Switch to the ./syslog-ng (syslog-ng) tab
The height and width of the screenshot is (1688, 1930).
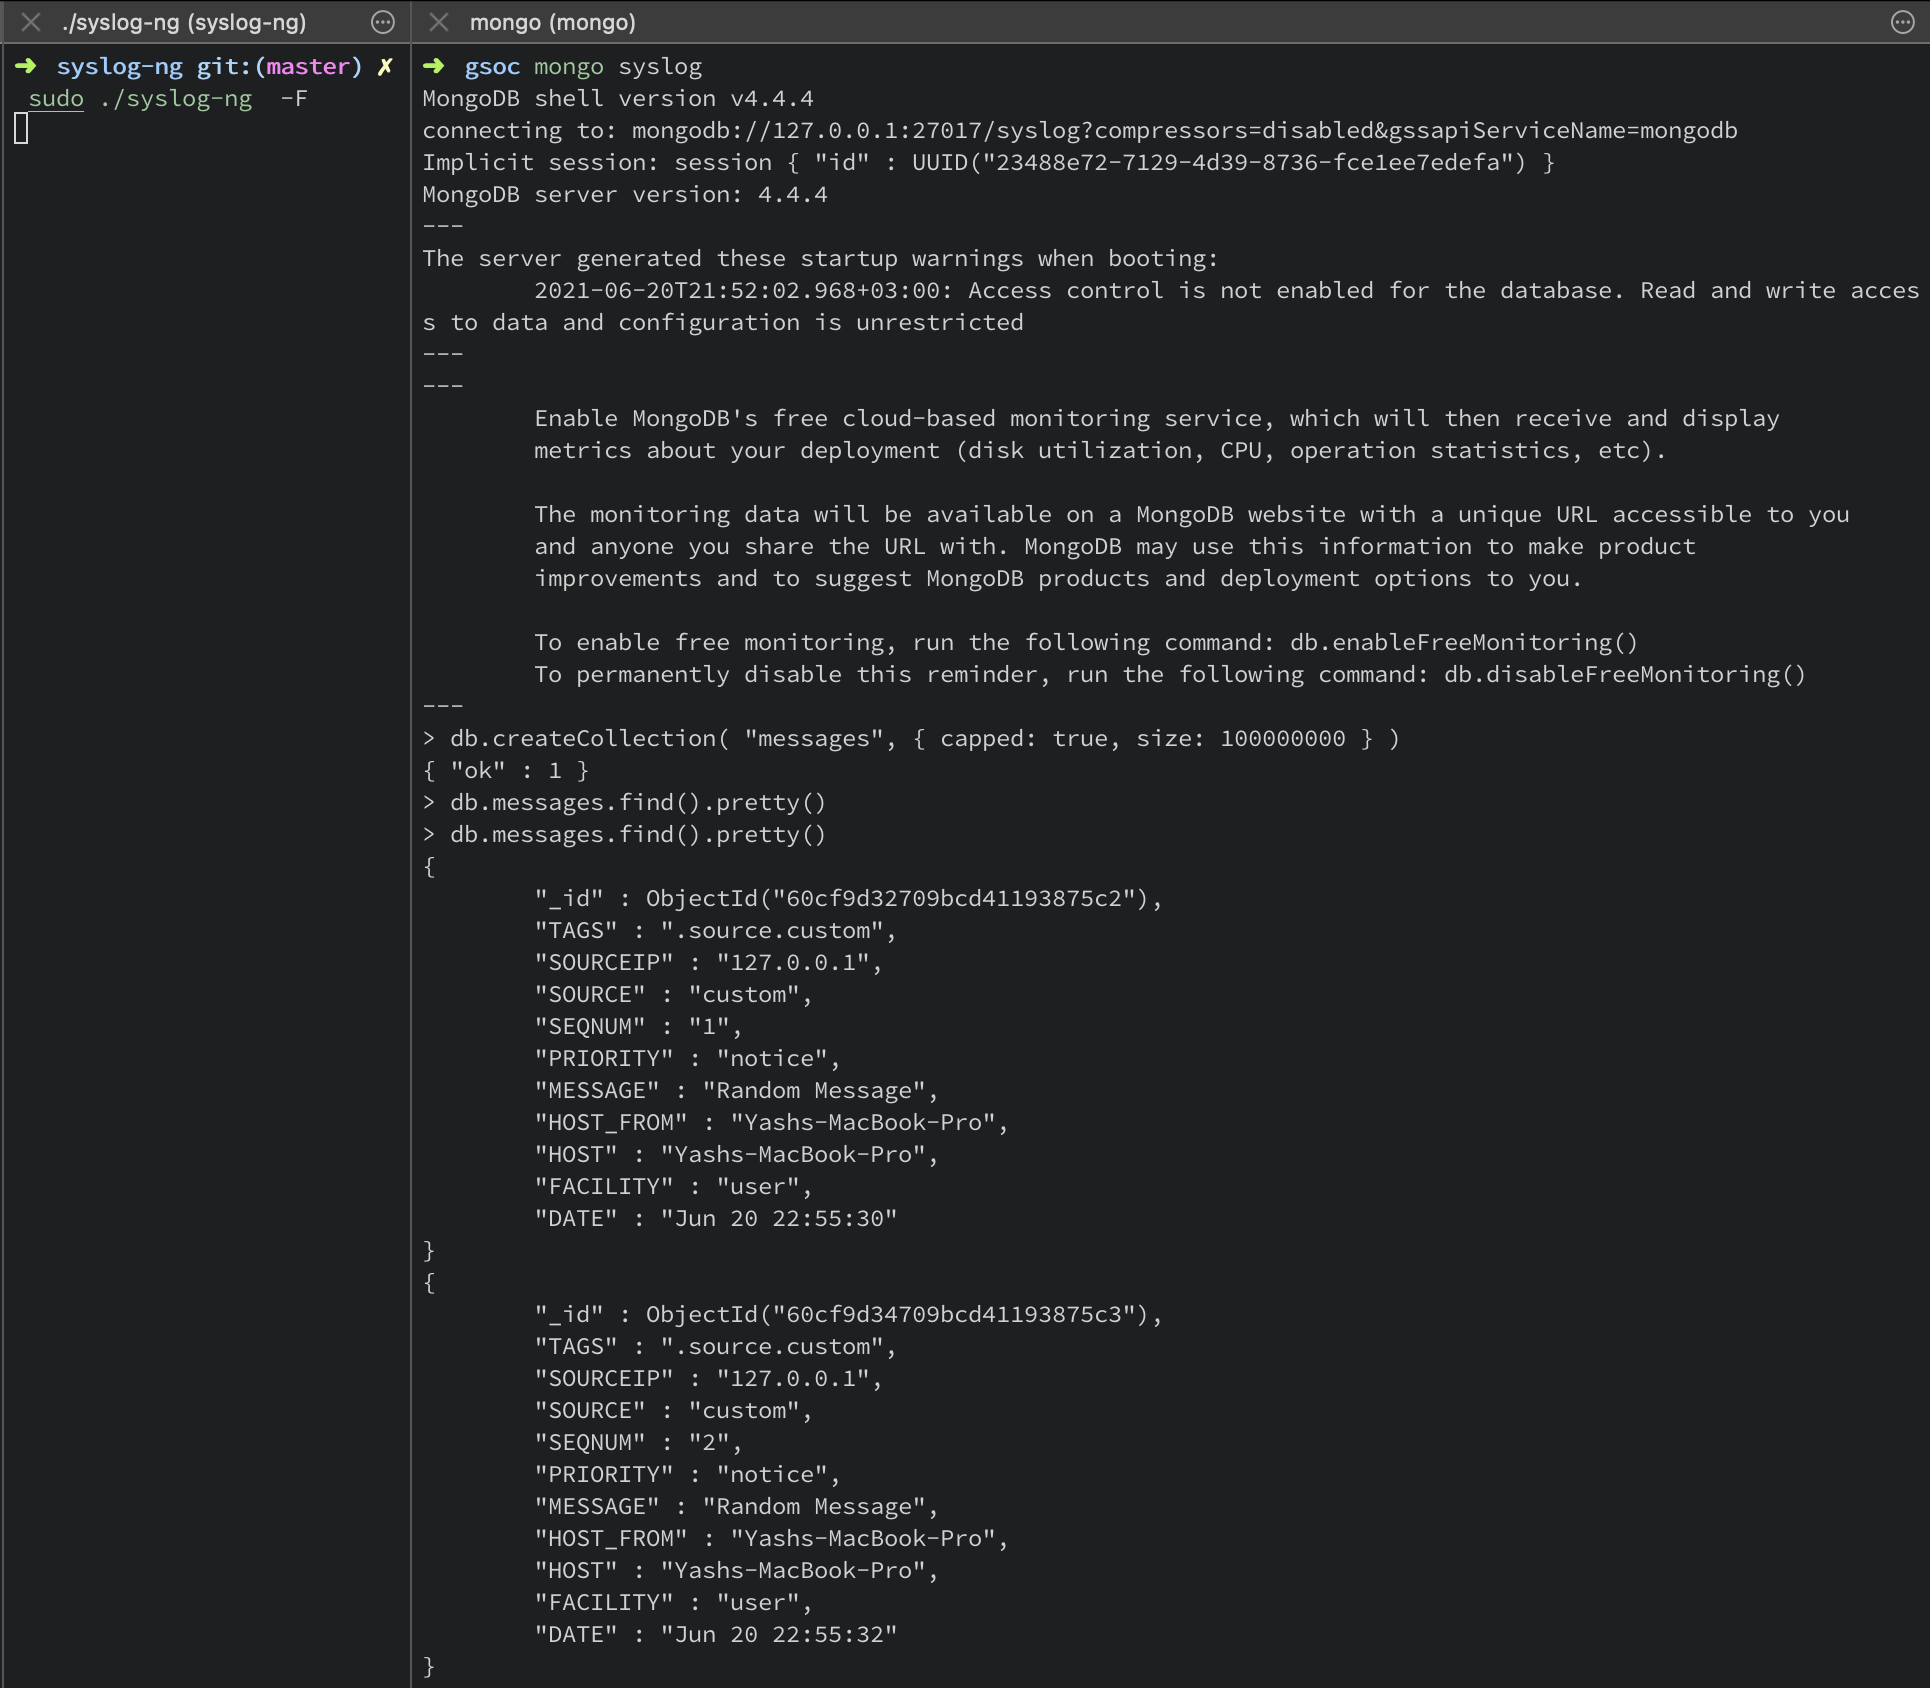click(x=185, y=22)
